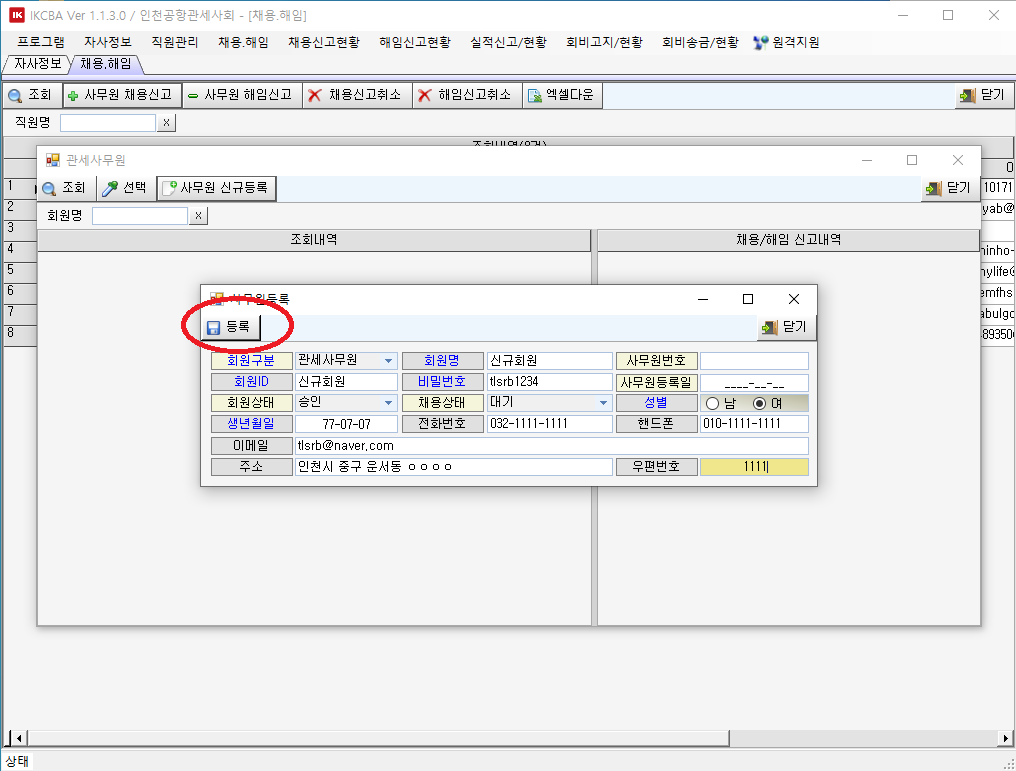Clear 회원명 search with X button

[199, 215]
